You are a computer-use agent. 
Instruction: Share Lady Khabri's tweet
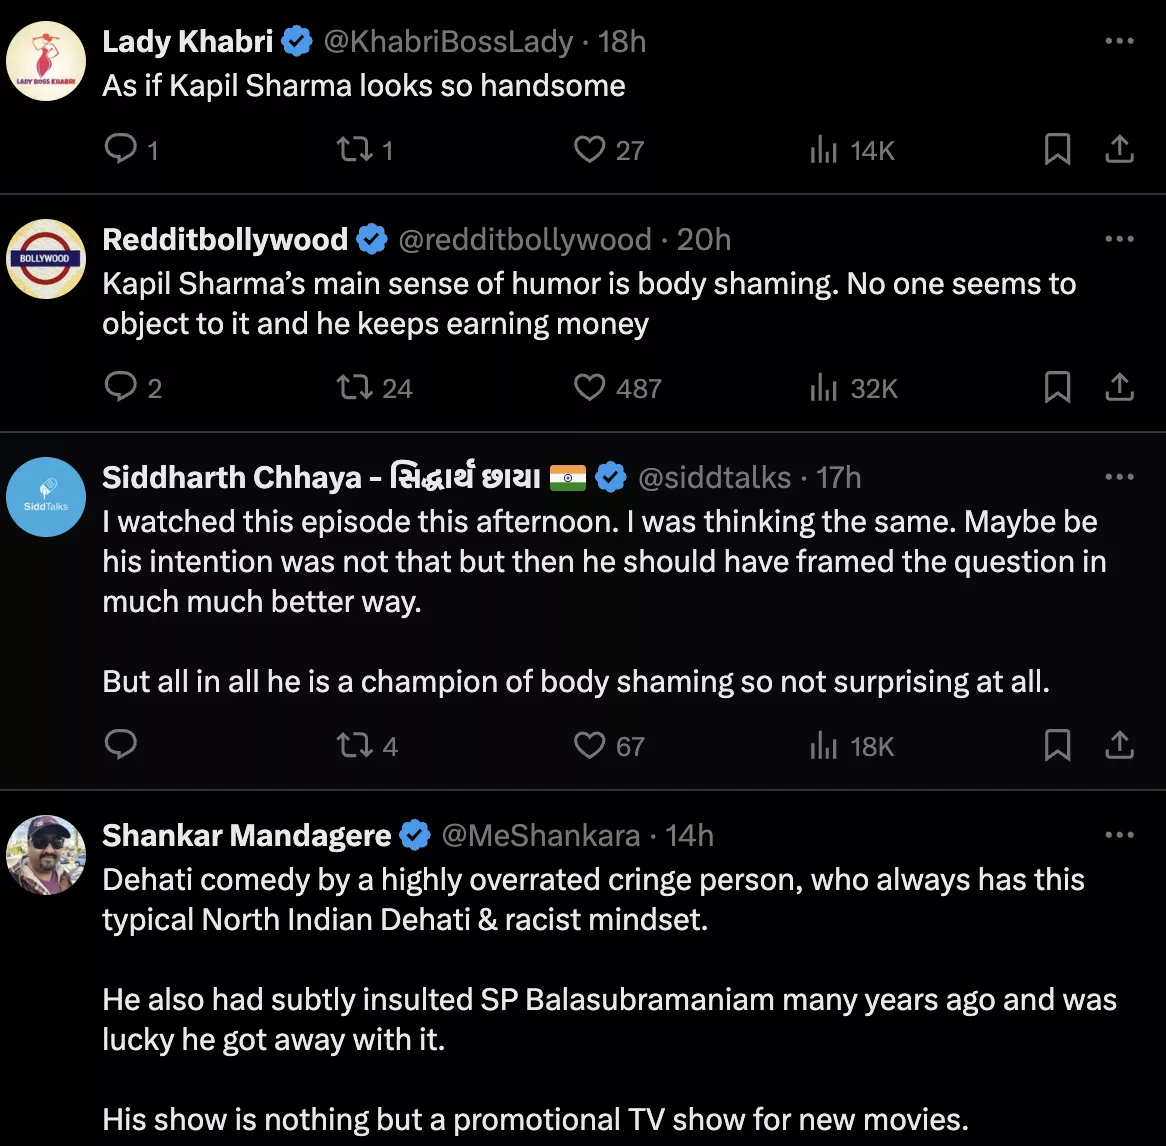tap(1119, 149)
